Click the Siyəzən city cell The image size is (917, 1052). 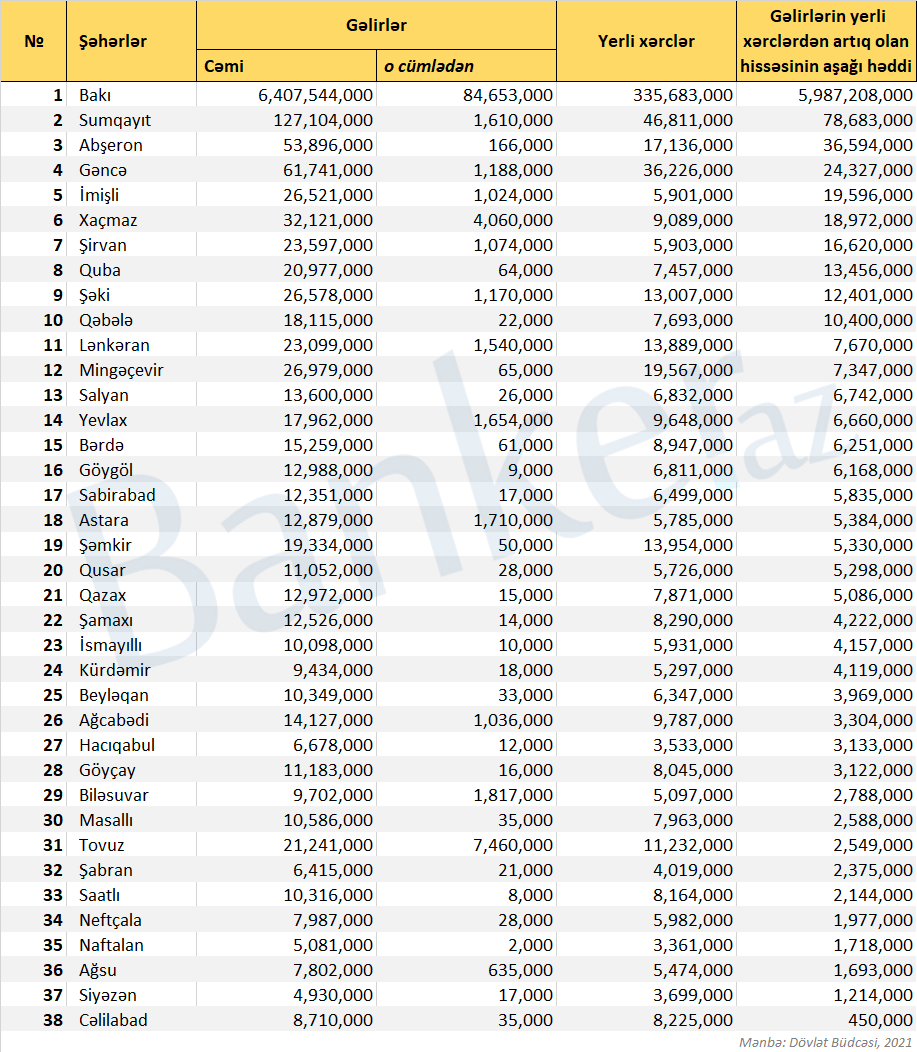pos(131,995)
